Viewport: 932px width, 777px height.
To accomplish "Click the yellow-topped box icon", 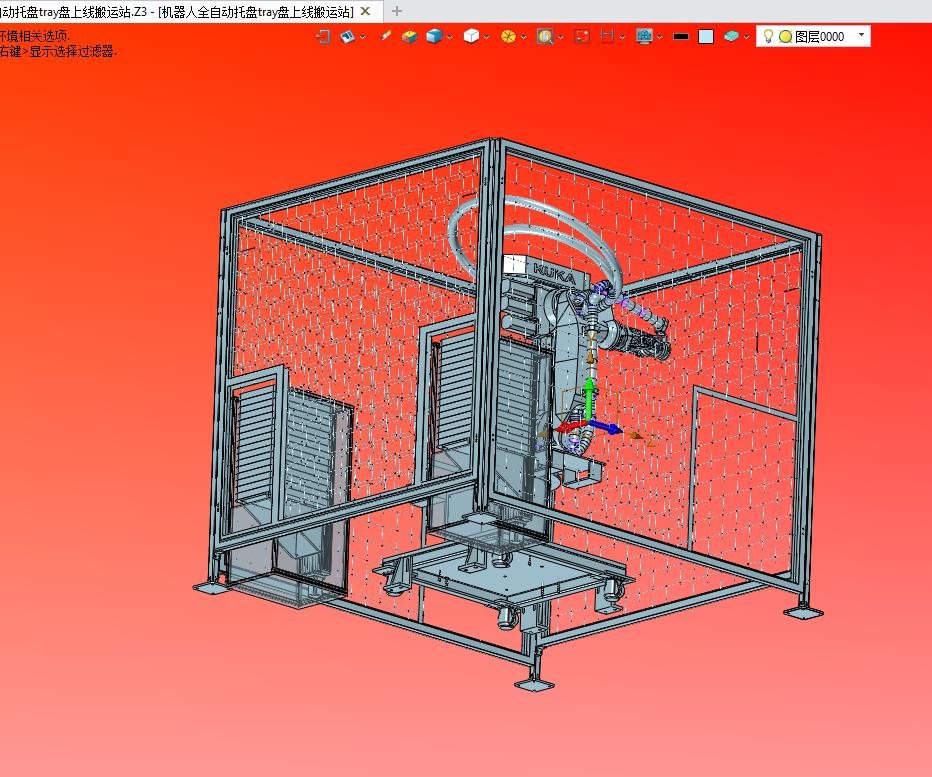I will [x=409, y=37].
